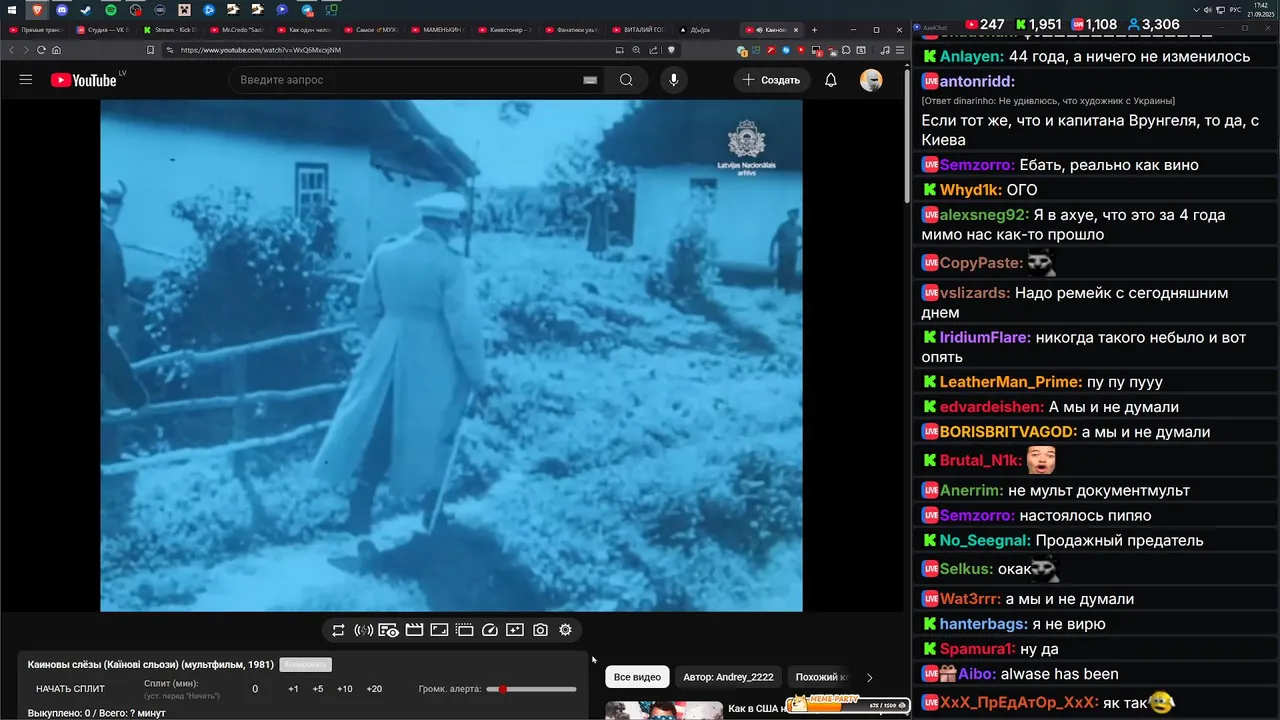Click the BORISBRITVAGOD username in chat
The height and width of the screenshot is (720, 1280).
pyautogui.click(x=1008, y=432)
